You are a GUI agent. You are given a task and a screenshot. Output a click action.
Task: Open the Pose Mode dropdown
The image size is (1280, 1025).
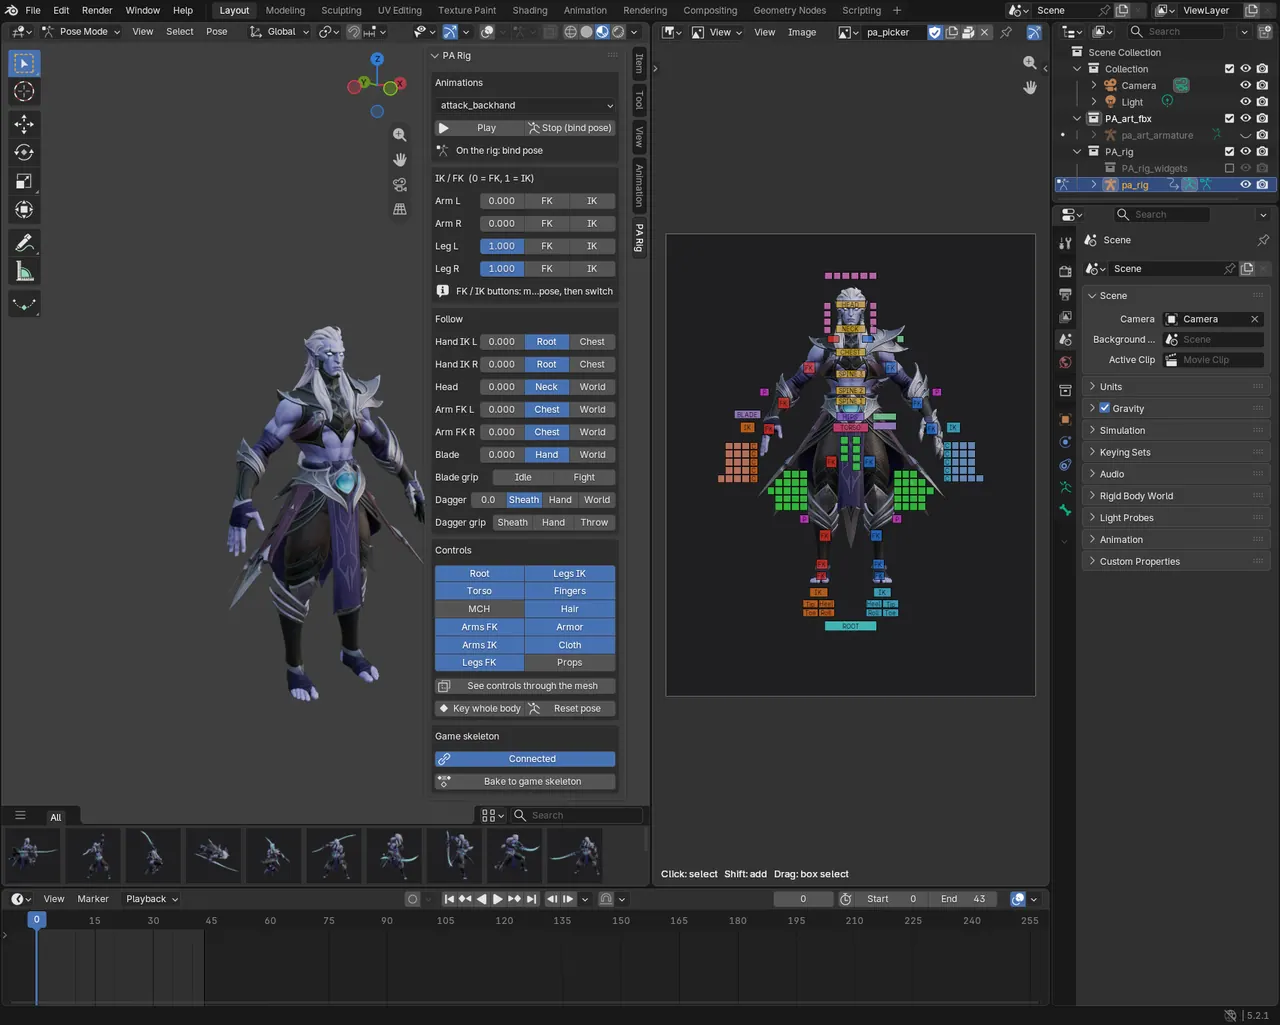tap(81, 32)
